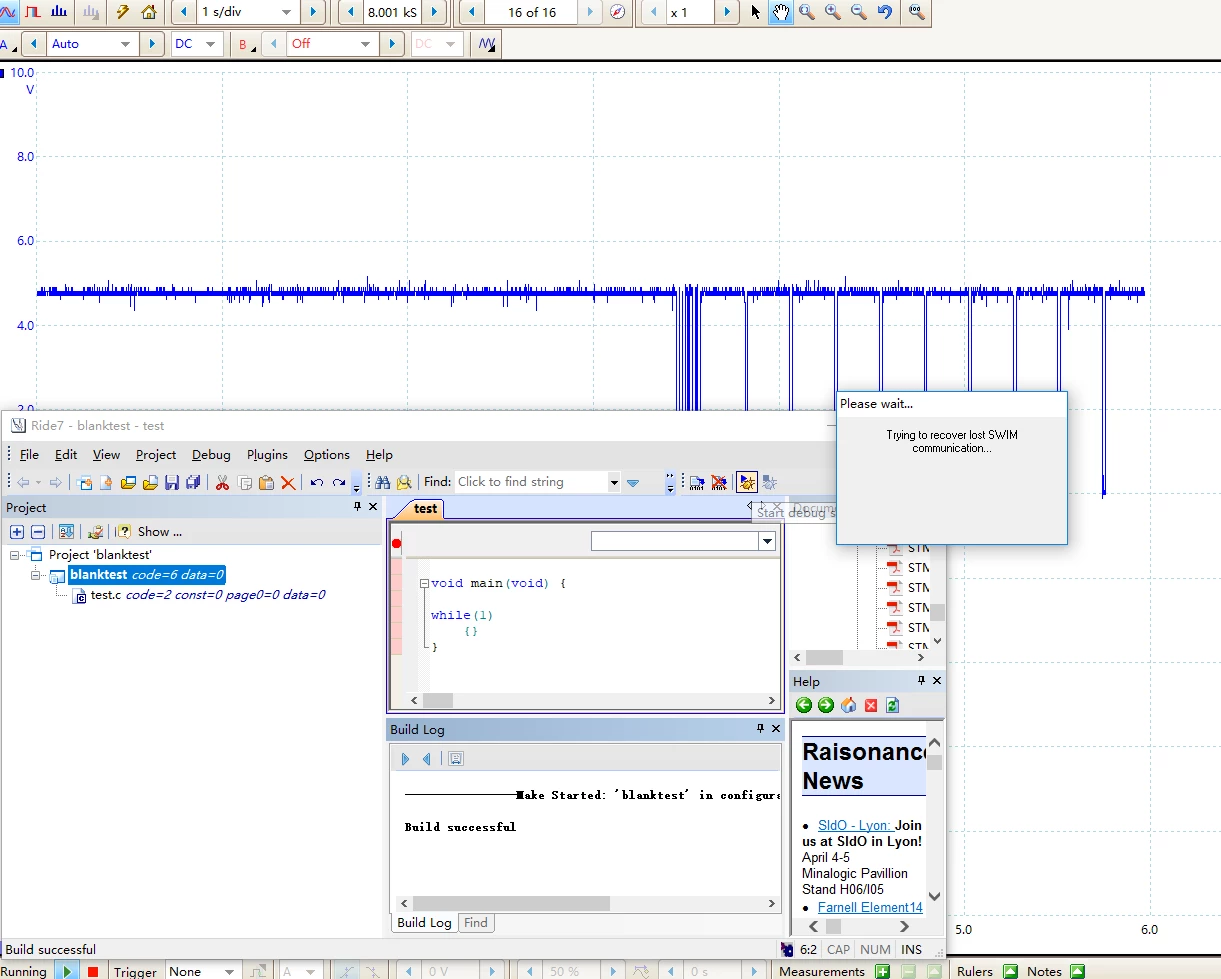The image size is (1221, 979).
Task: Pin the Help panel
Action: [922, 680]
